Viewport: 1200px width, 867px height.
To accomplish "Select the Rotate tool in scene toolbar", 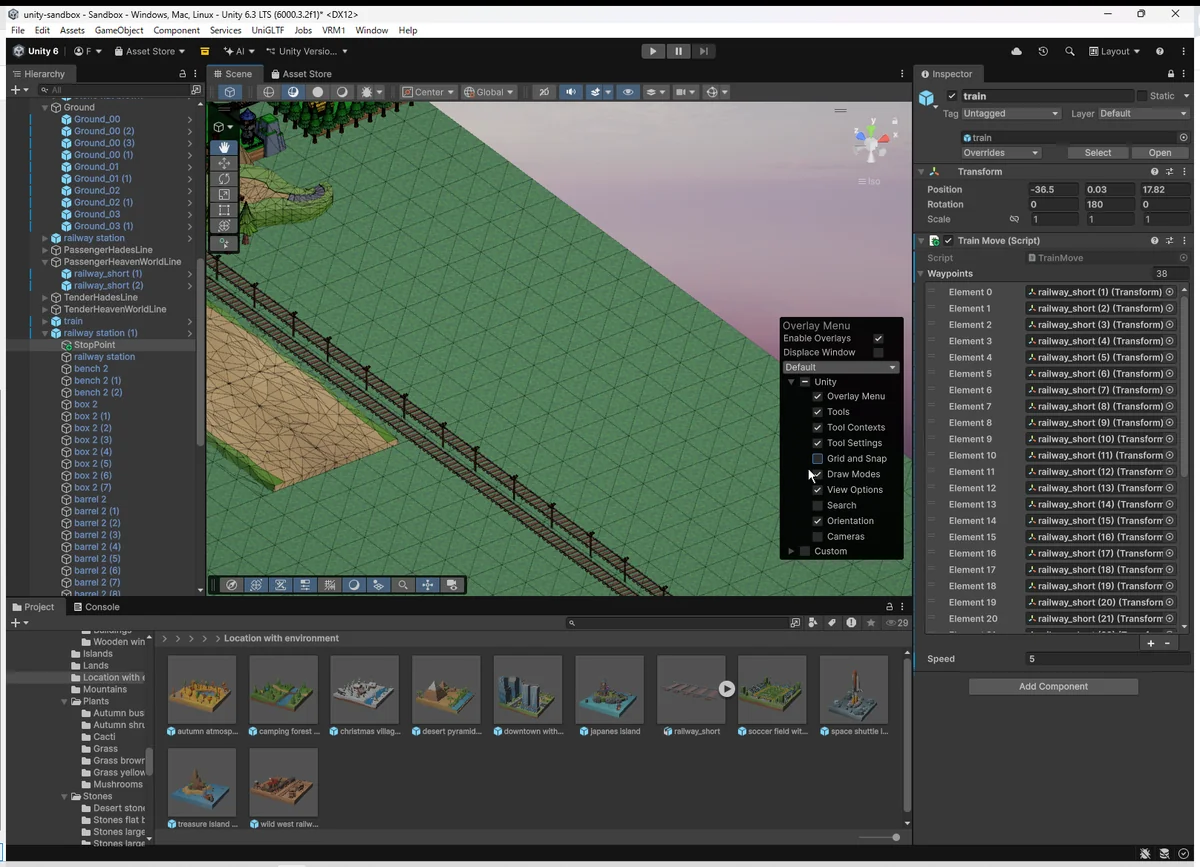I will click(224, 179).
